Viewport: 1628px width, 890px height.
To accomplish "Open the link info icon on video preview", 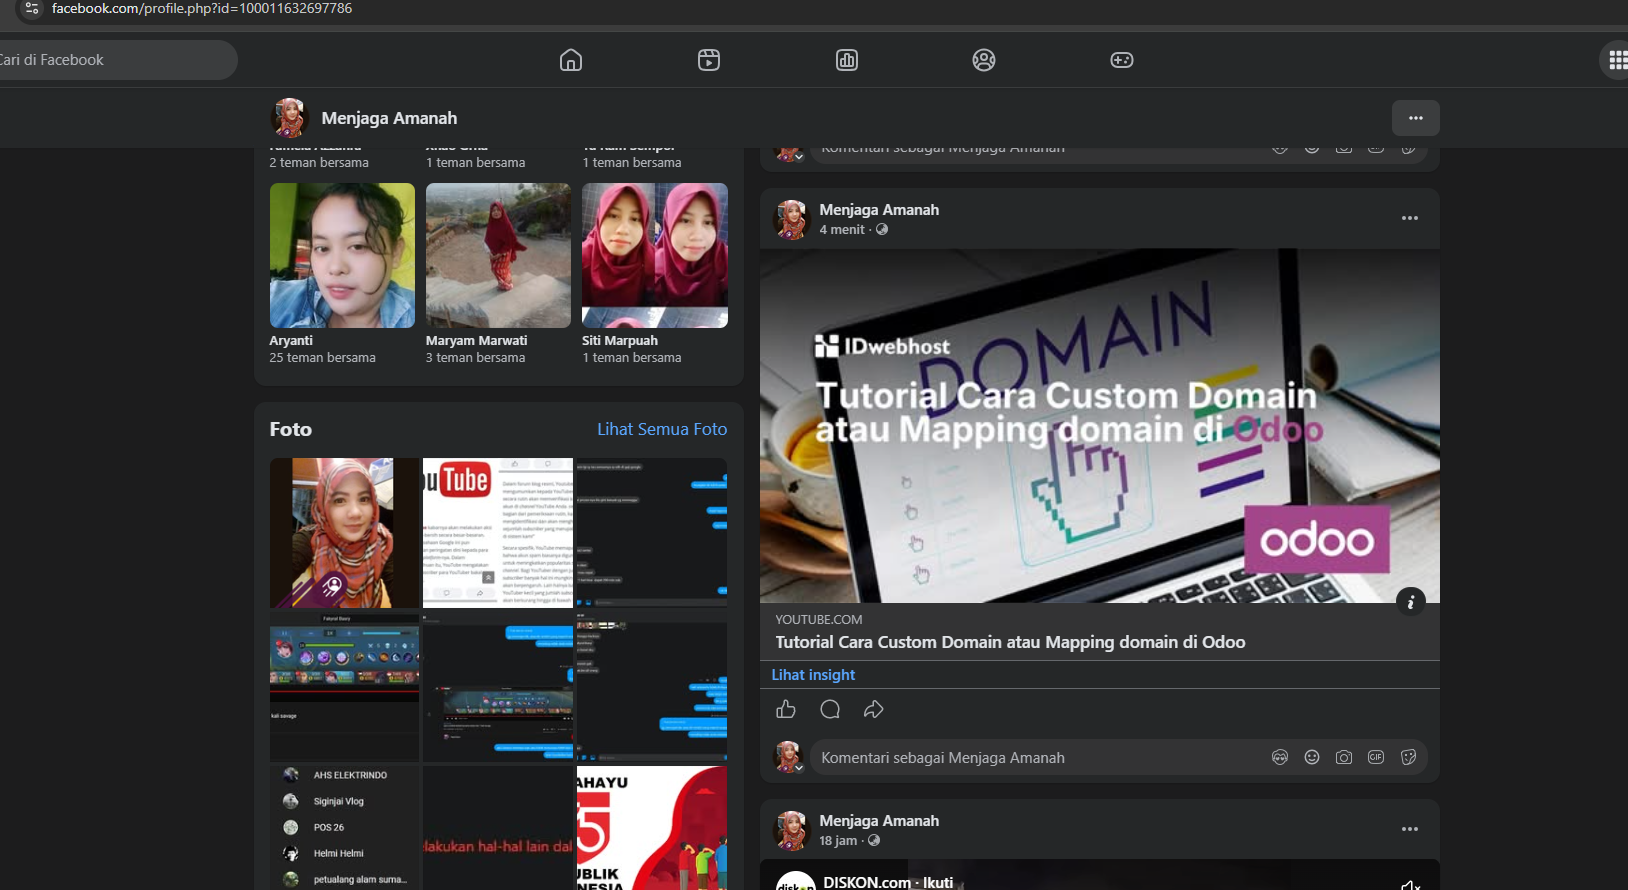I will click(1411, 601).
